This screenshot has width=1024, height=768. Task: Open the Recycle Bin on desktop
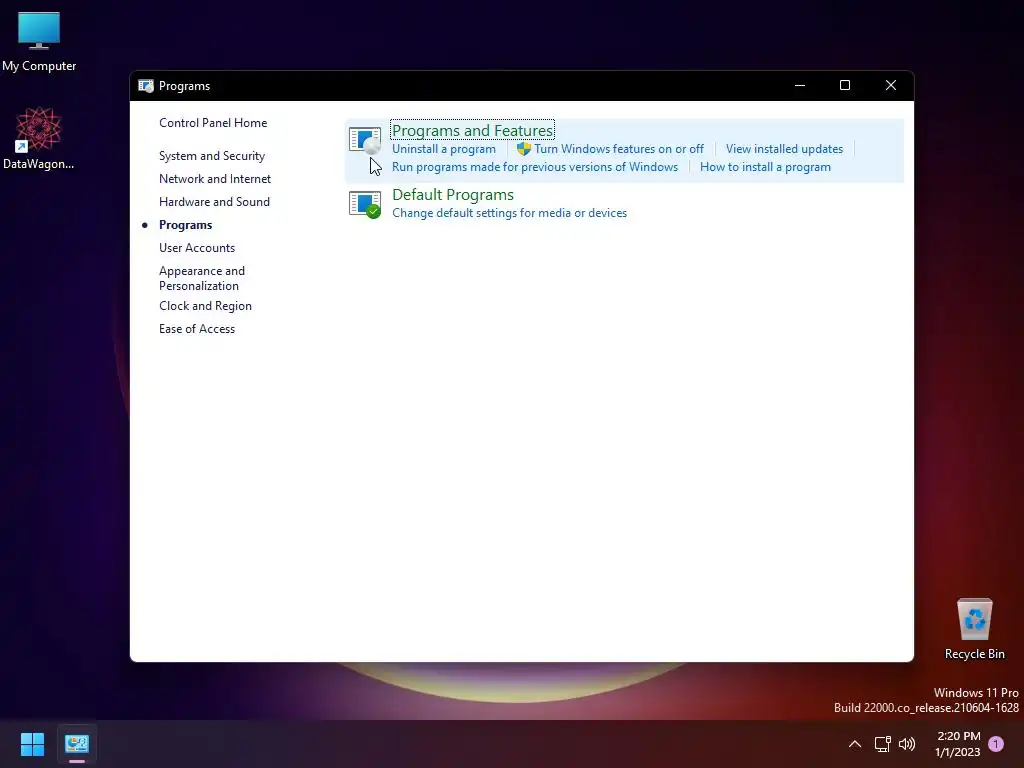(x=974, y=630)
